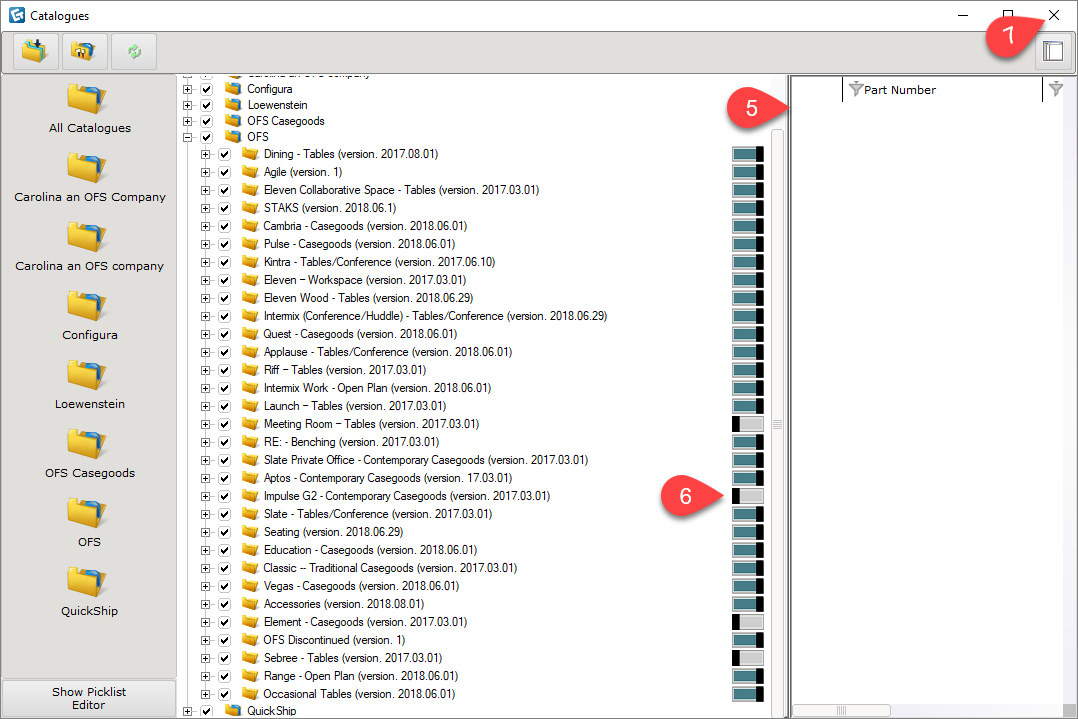The image size is (1078, 719).
Task: Expand the QuickShip tree node
Action: pos(188,711)
